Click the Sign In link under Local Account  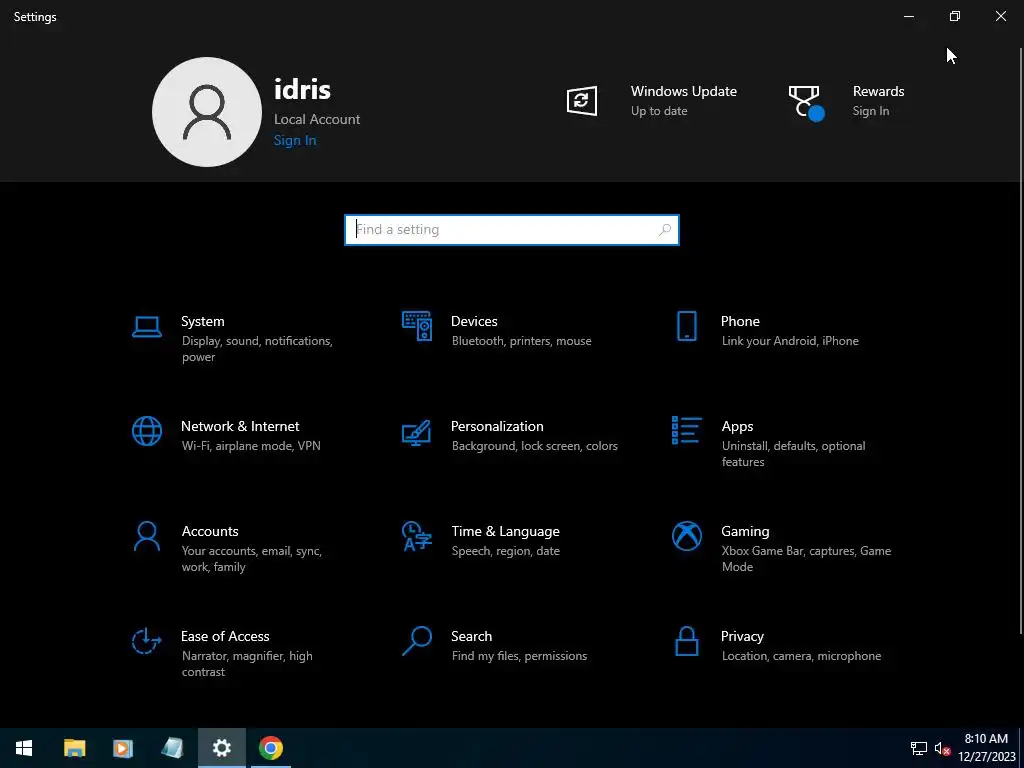[295, 140]
